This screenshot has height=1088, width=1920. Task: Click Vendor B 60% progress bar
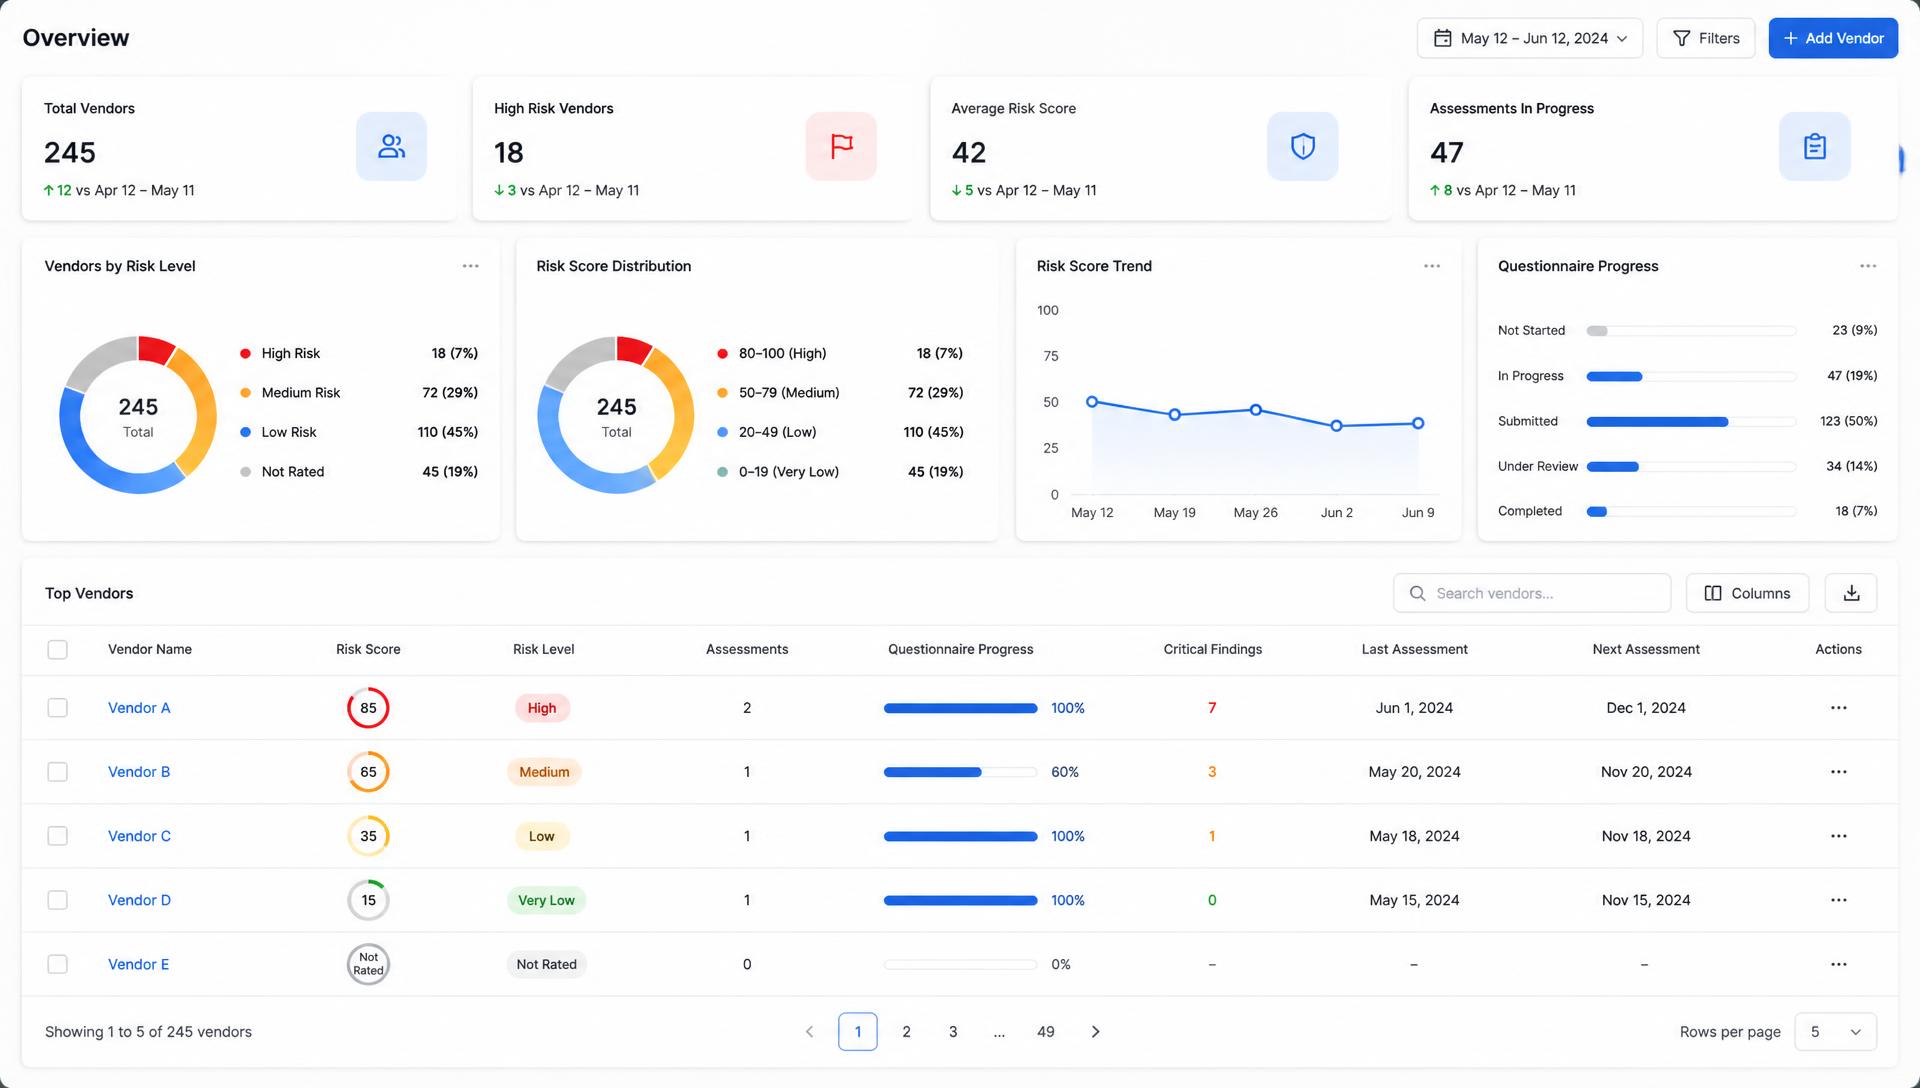coord(960,772)
